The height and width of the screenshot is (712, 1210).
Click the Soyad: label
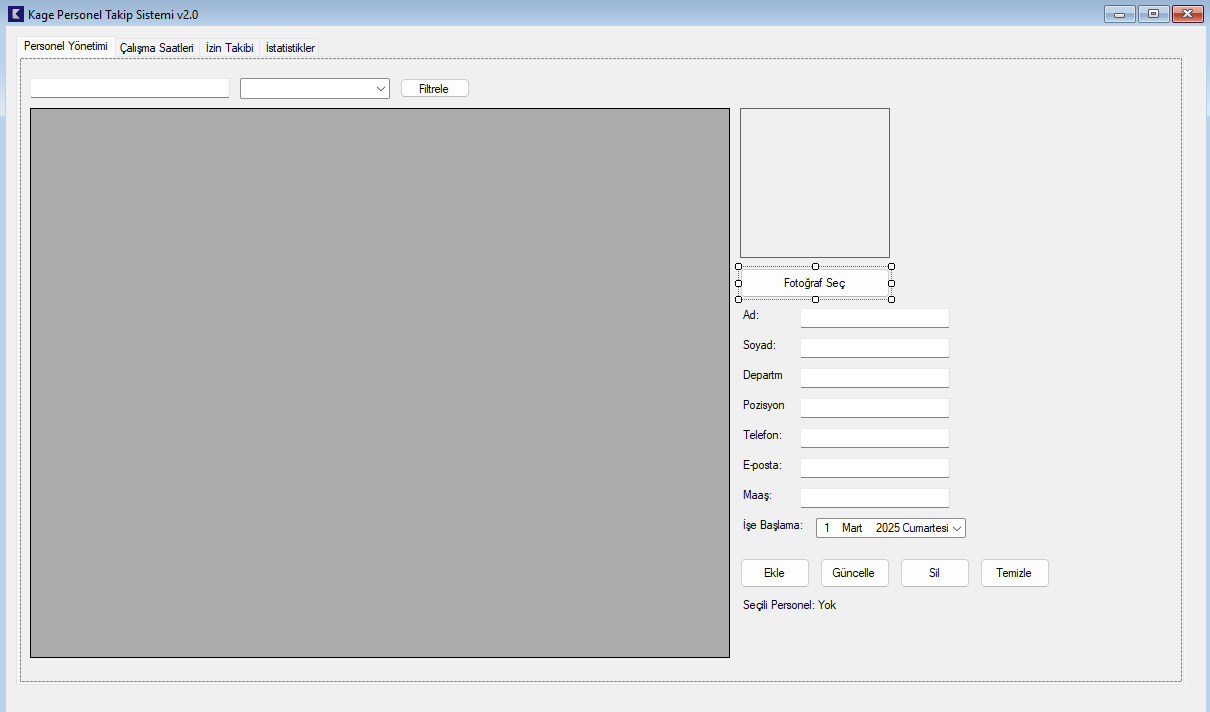[x=759, y=345]
